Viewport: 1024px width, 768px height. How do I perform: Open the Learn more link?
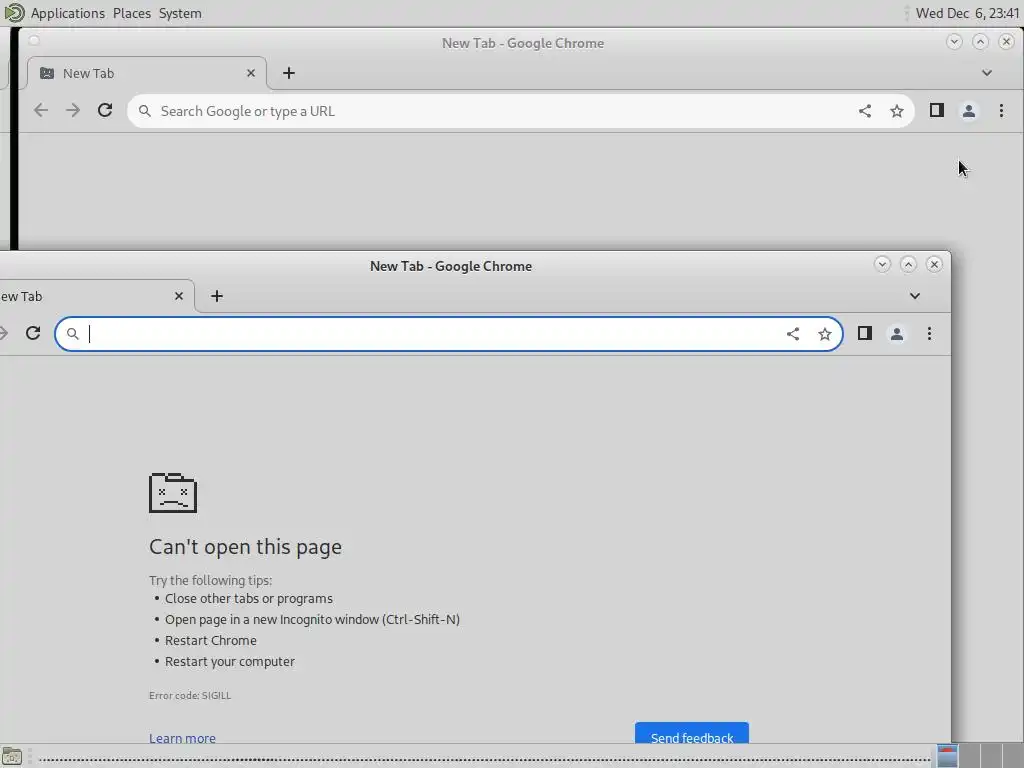click(182, 737)
